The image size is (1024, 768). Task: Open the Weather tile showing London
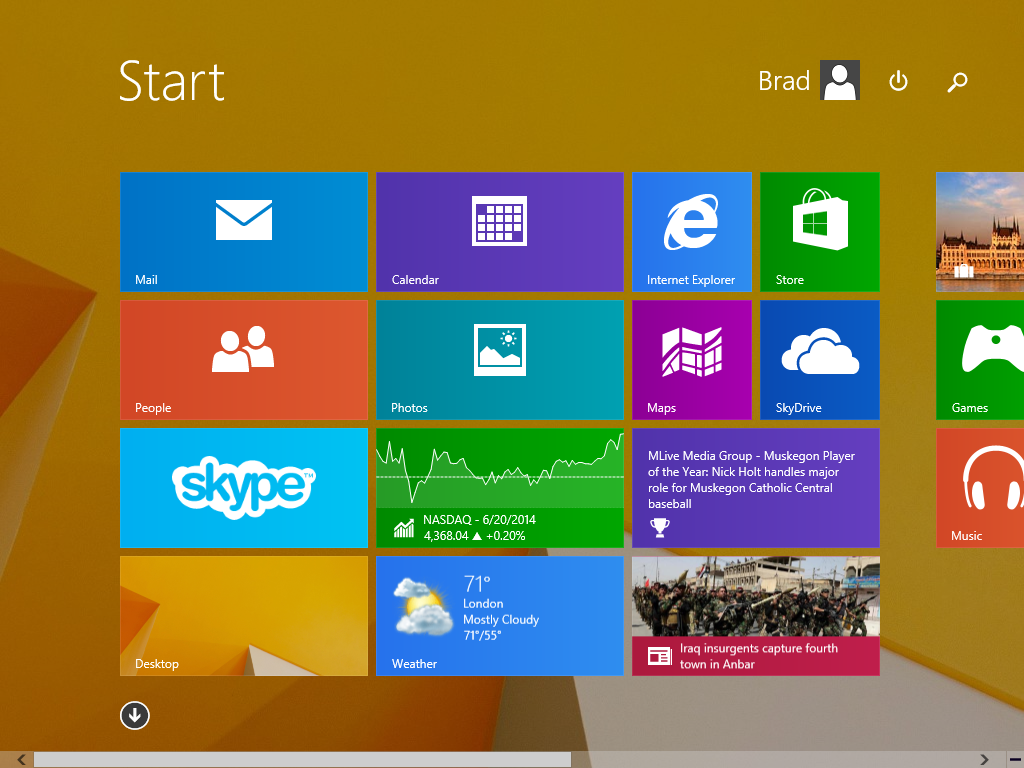point(500,616)
